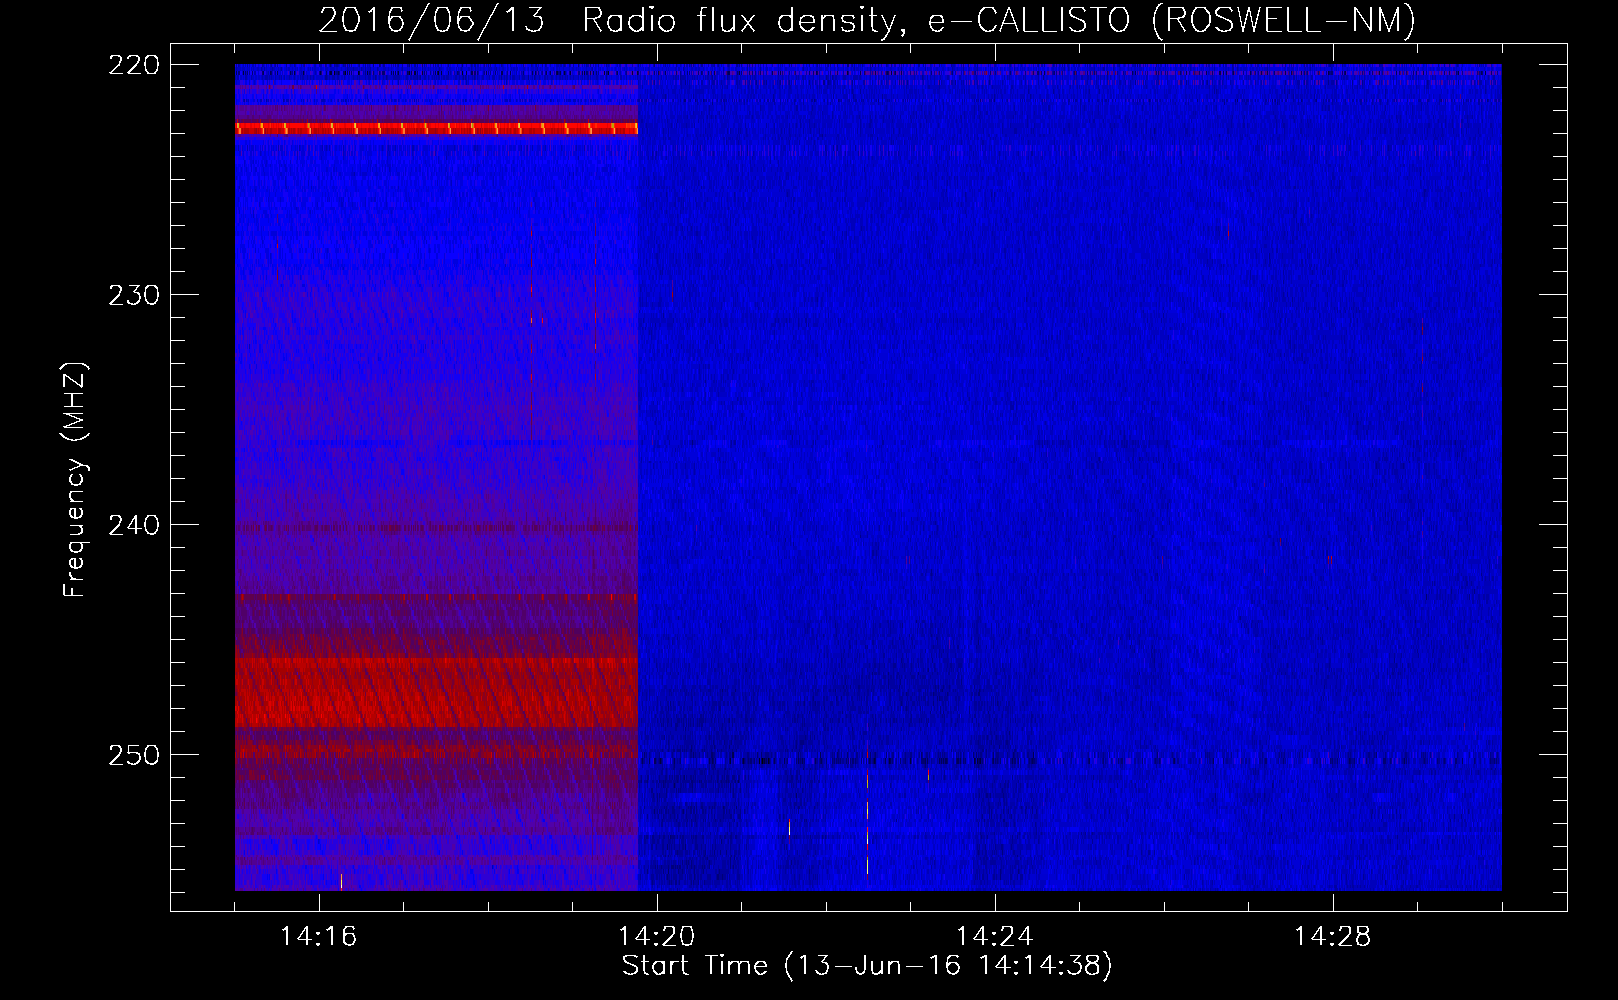This screenshot has height=1000, width=1618.
Task: Click the broad red emission band near 247 MHz
Action: pos(436,692)
